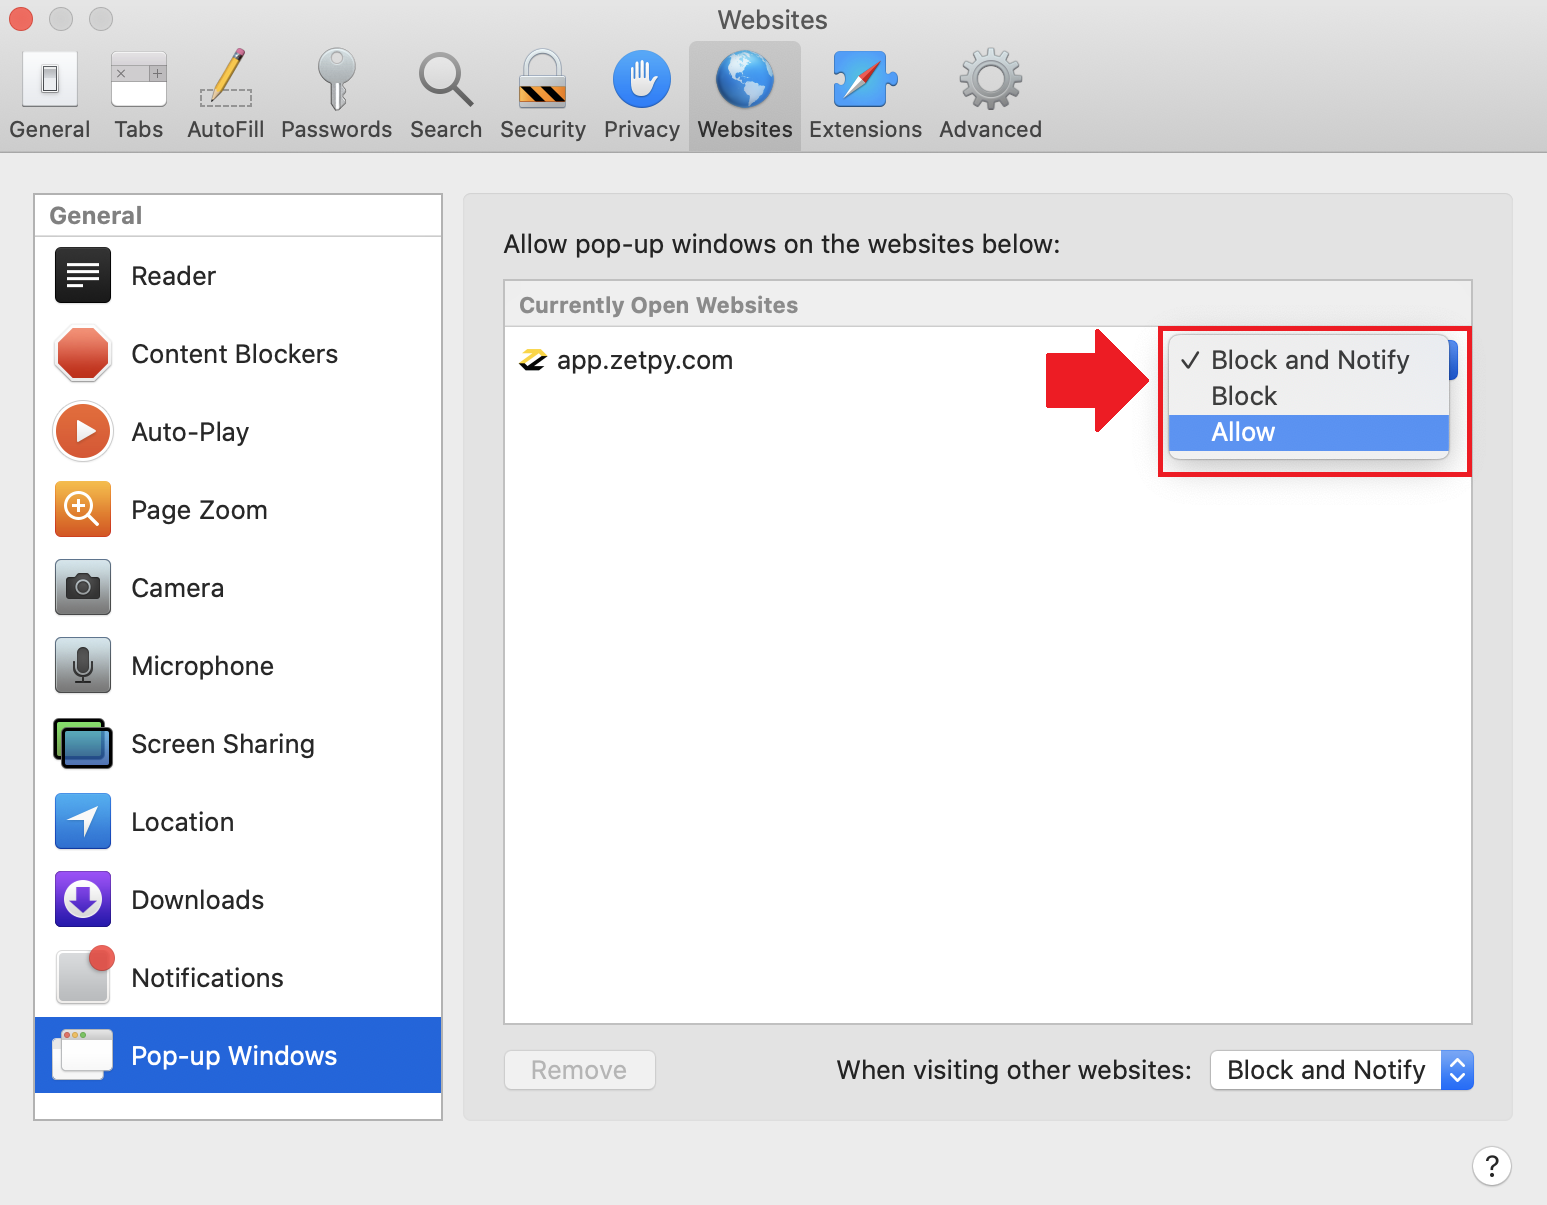This screenshot has width=1547, height=1205.
Task: Click the Page Zoom magnifier icon
Action: click(83, 509)
